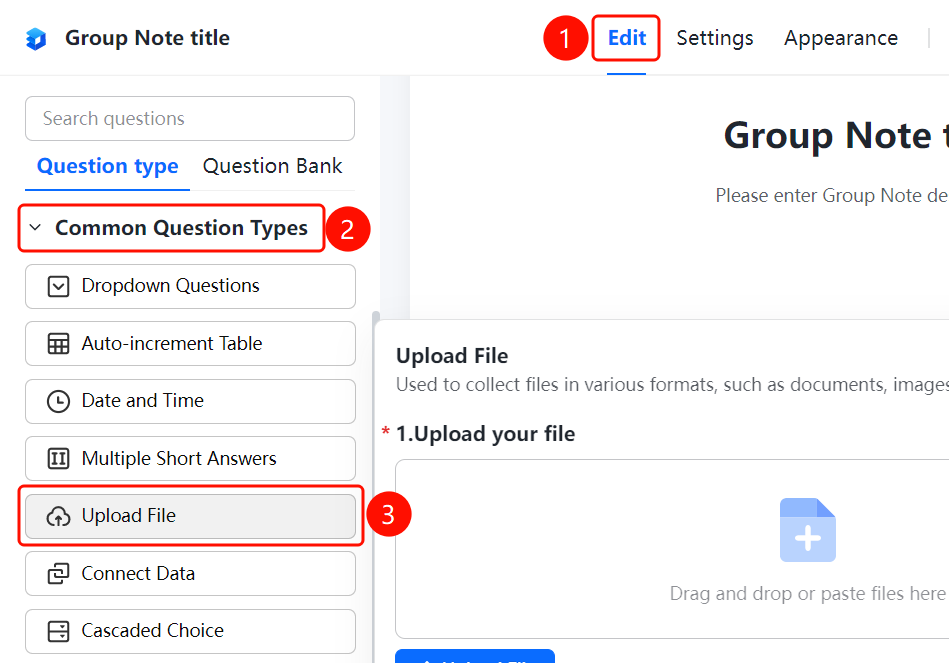Select the Upload File cloud icon

tap(58, 516)
